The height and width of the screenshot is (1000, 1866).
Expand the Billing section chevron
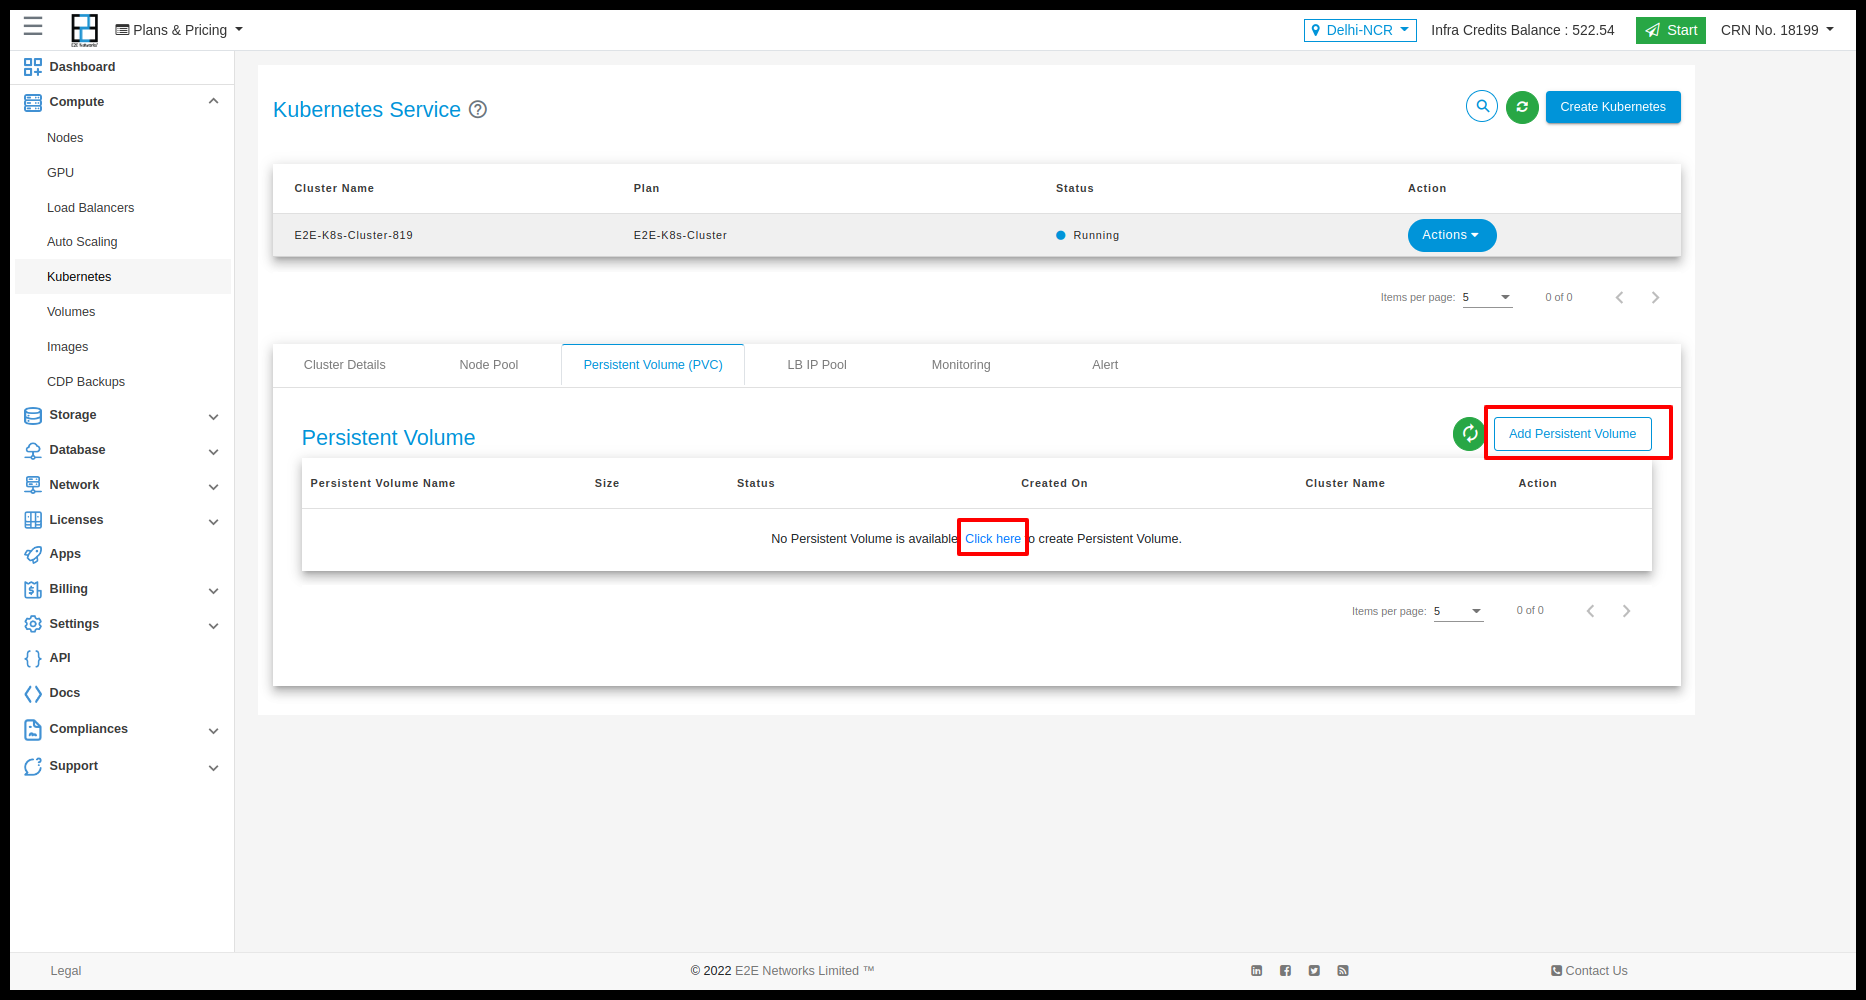213,590
